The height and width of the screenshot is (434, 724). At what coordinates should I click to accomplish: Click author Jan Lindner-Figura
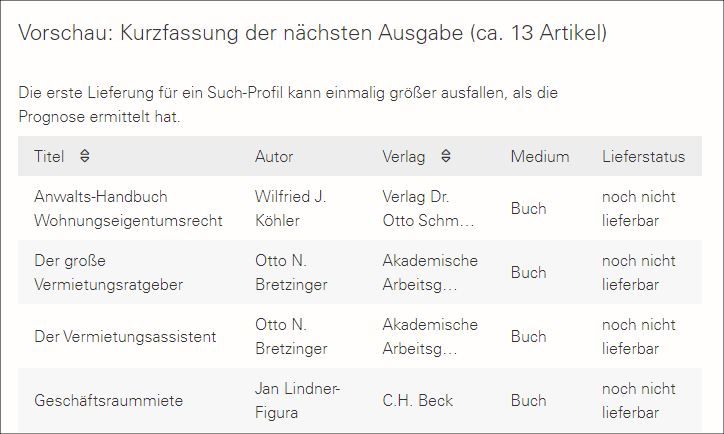coord(298,400)
